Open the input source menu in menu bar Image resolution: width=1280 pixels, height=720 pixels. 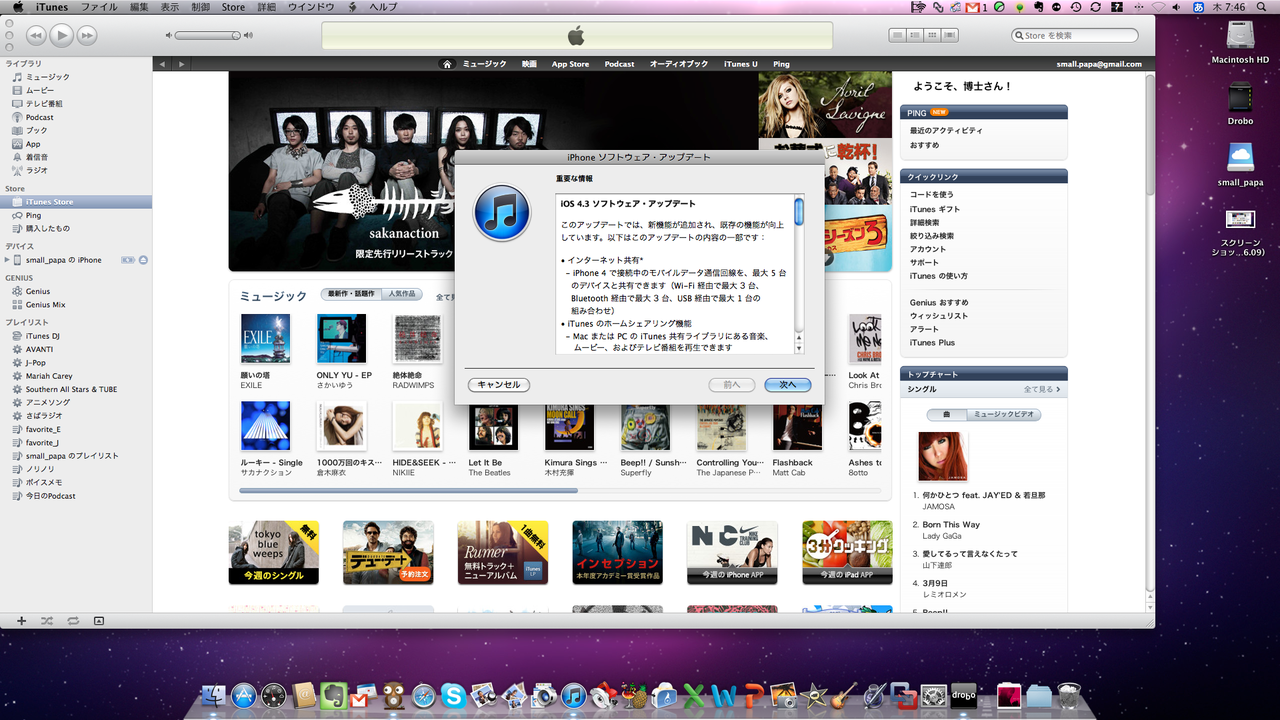click(x=1199, y=7)
